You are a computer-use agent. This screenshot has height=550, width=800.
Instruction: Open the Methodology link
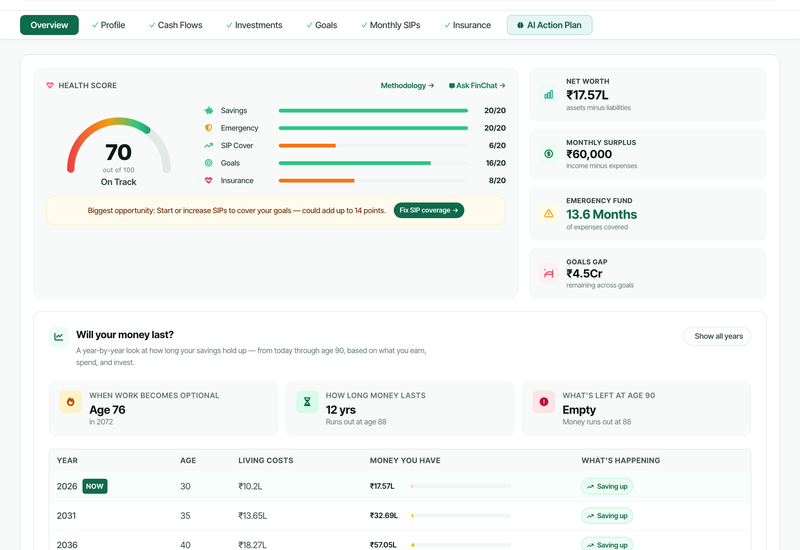(x=407, y=86)
